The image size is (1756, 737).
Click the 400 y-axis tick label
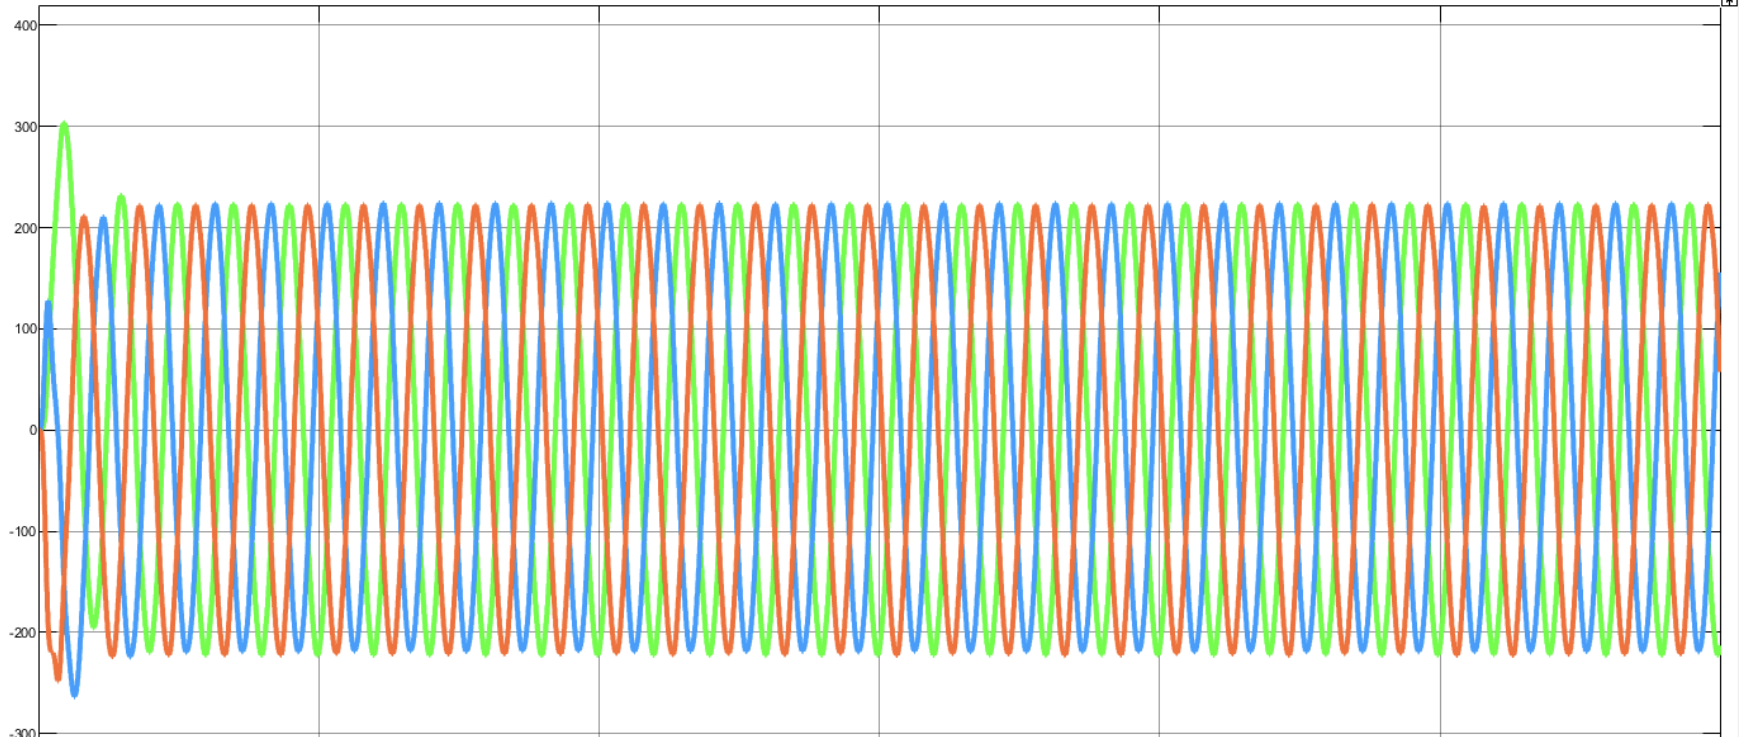pos(25,25)
